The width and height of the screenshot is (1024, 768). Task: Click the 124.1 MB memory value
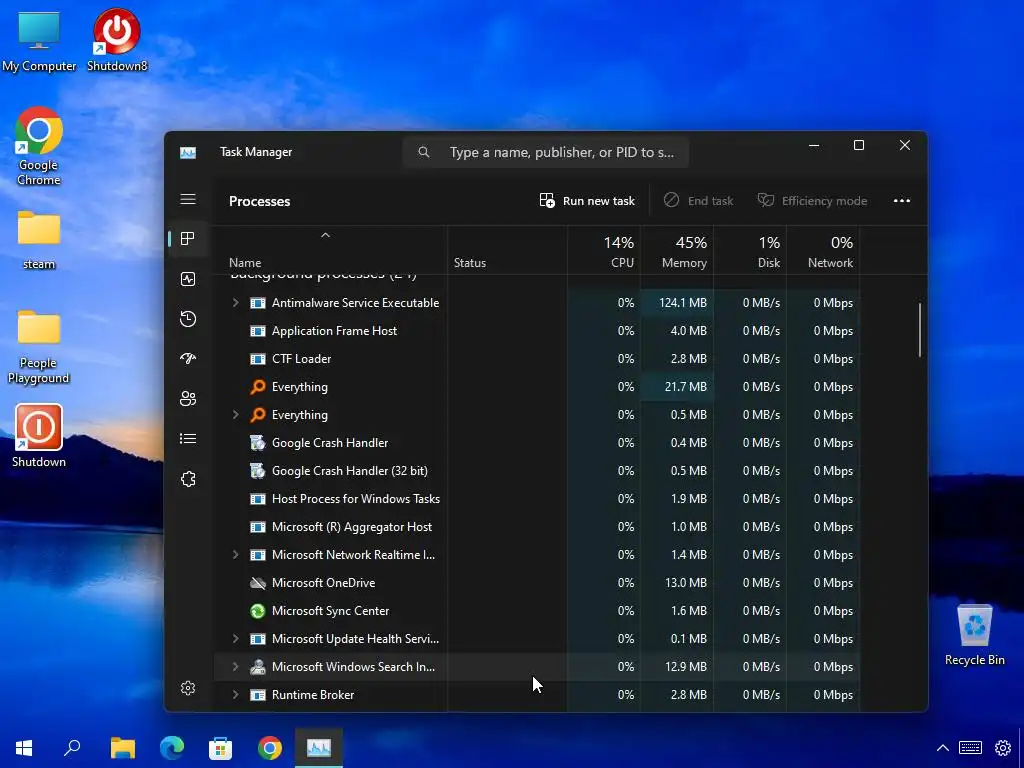(x=682, y=303)
